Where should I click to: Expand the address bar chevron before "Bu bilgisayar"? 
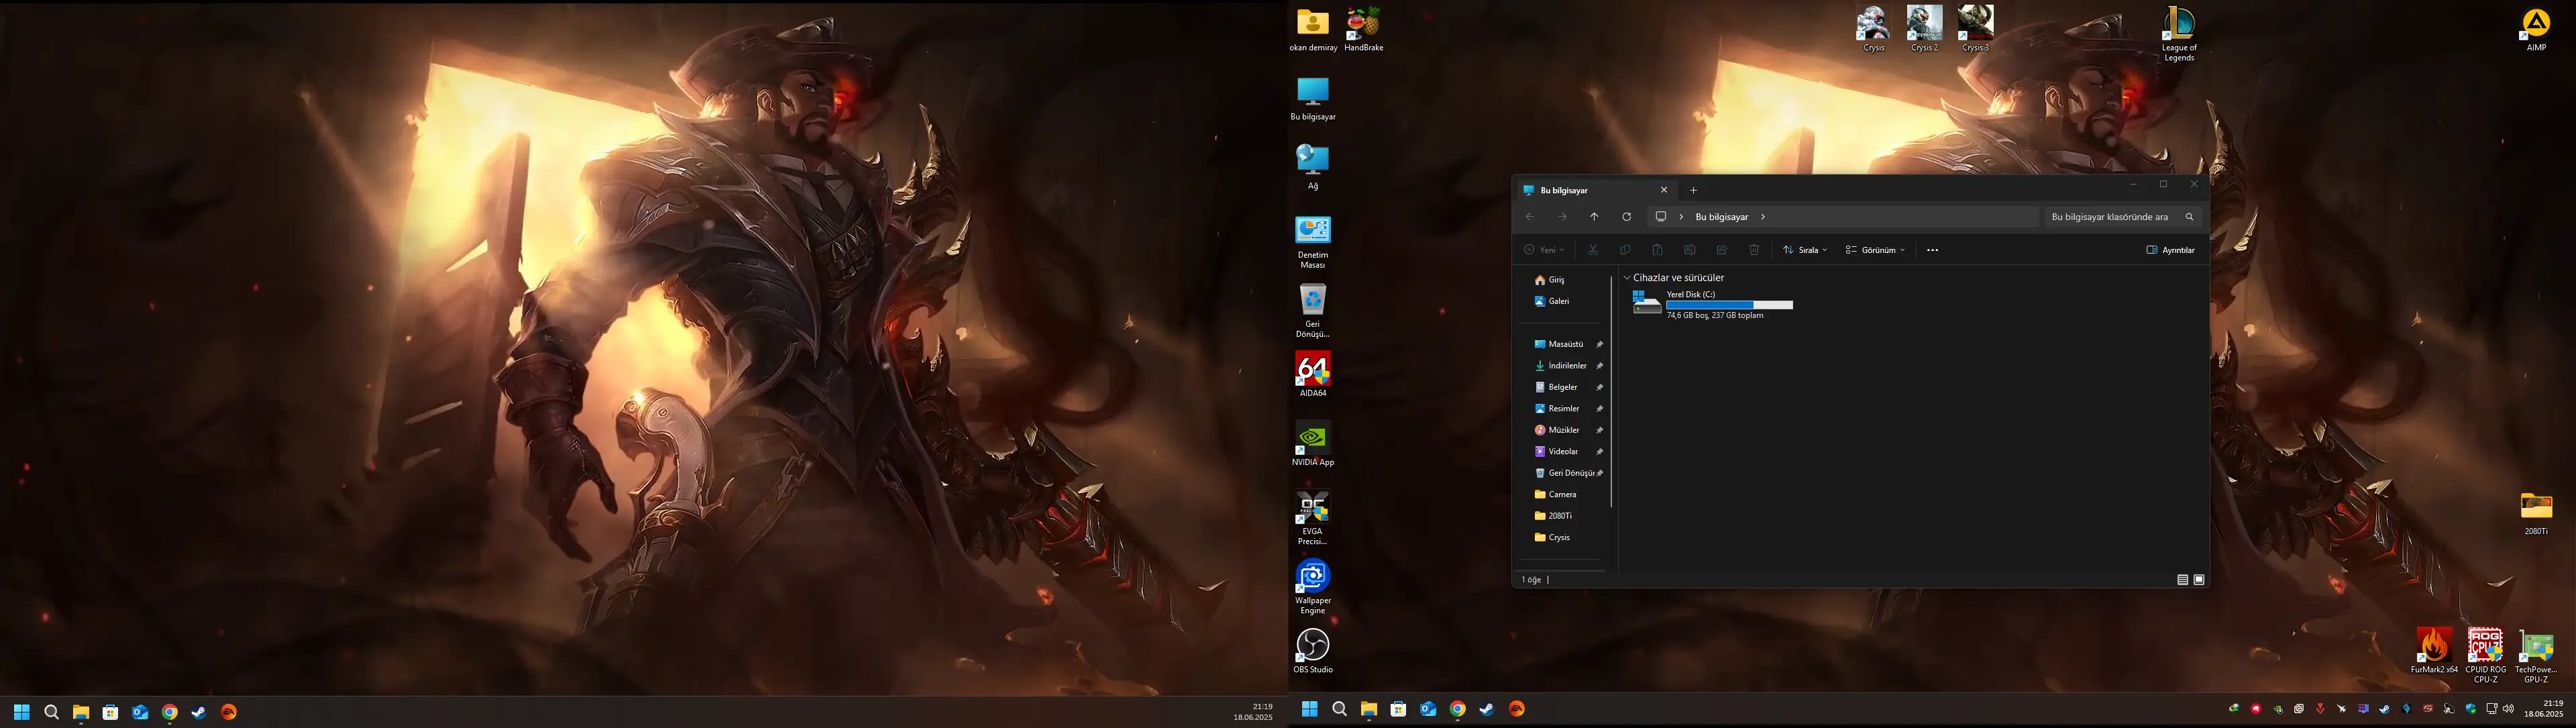pyautogui.click(x=1681, y=217)
